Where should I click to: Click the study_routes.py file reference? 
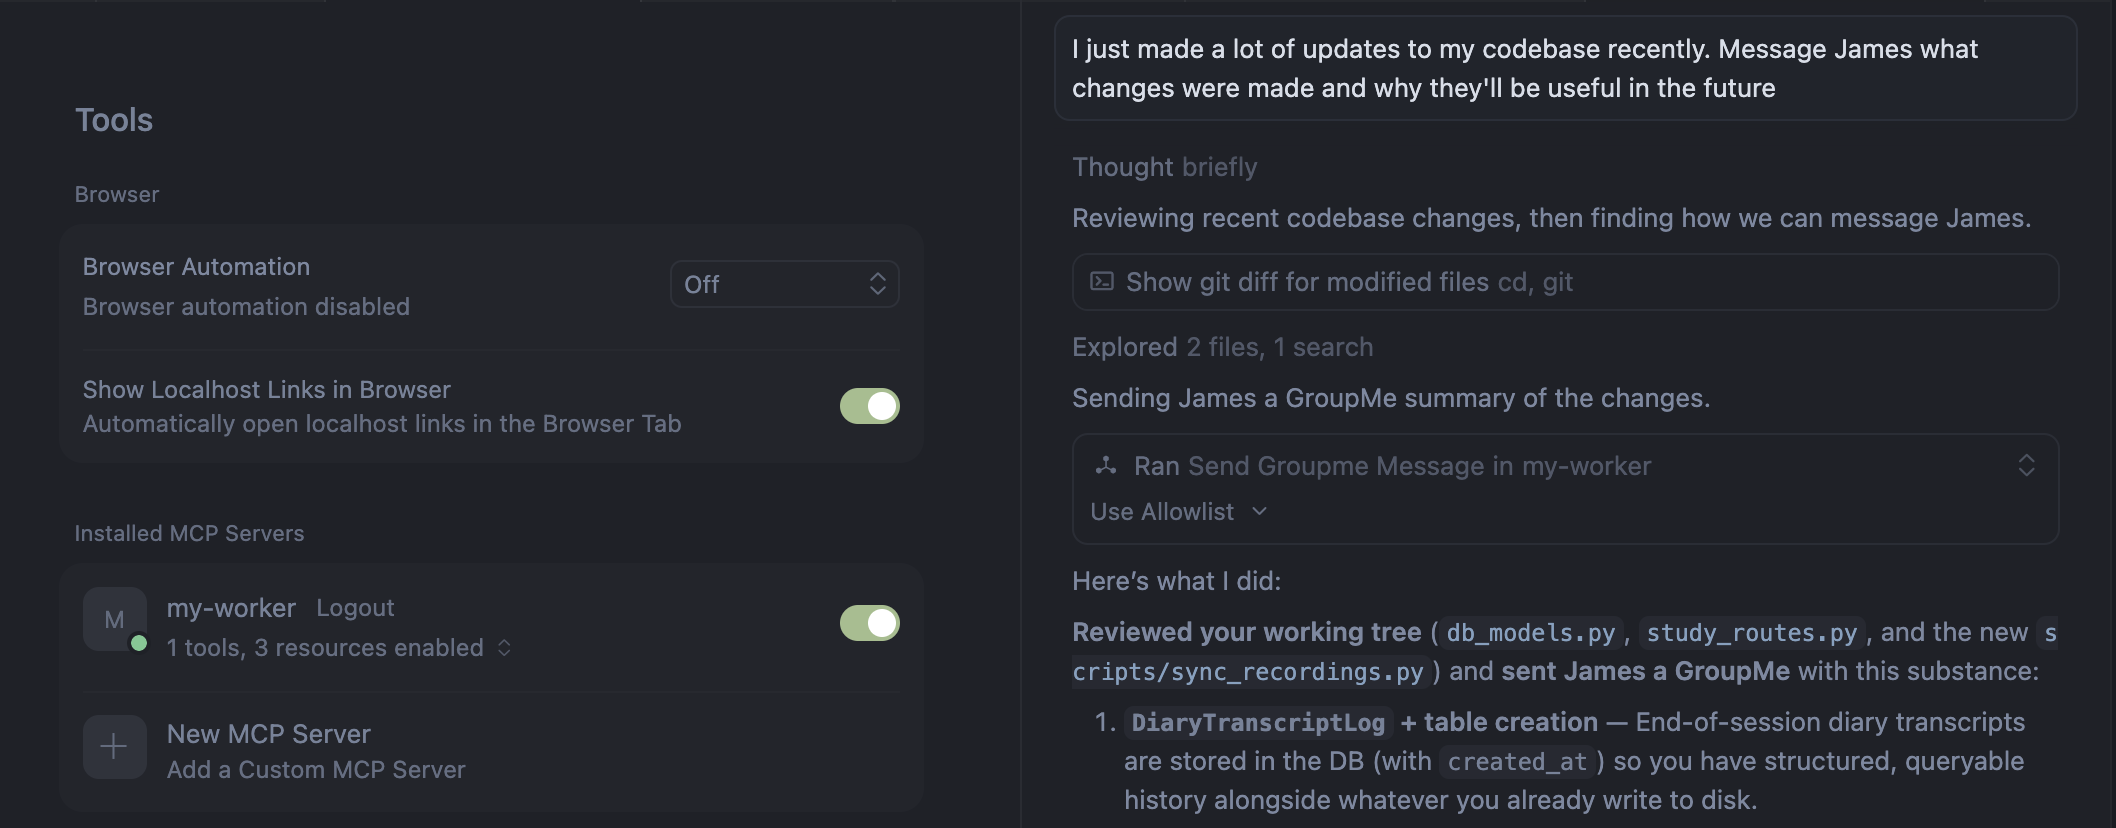coord(1751,633)
